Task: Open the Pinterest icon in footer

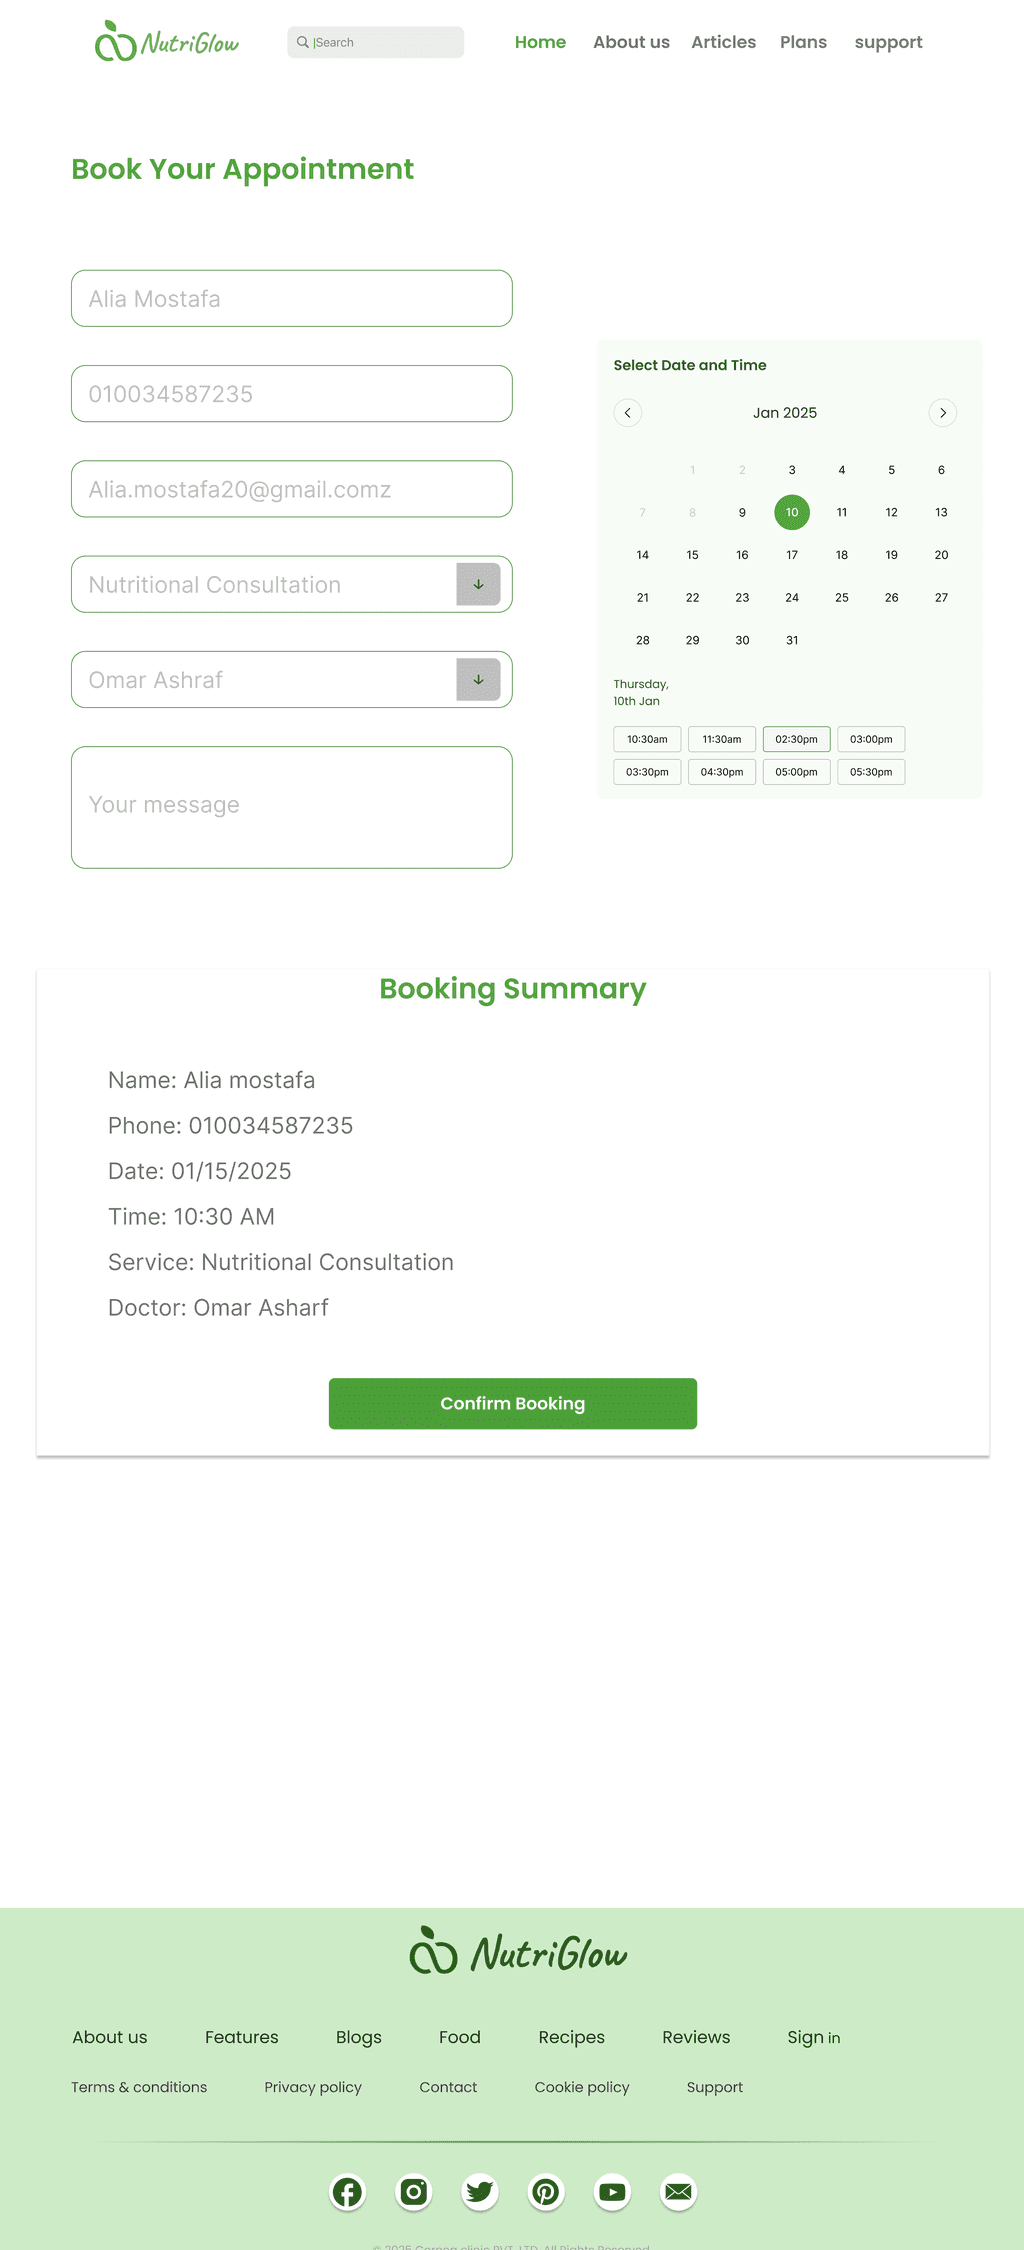Action: pos(546,2192)
